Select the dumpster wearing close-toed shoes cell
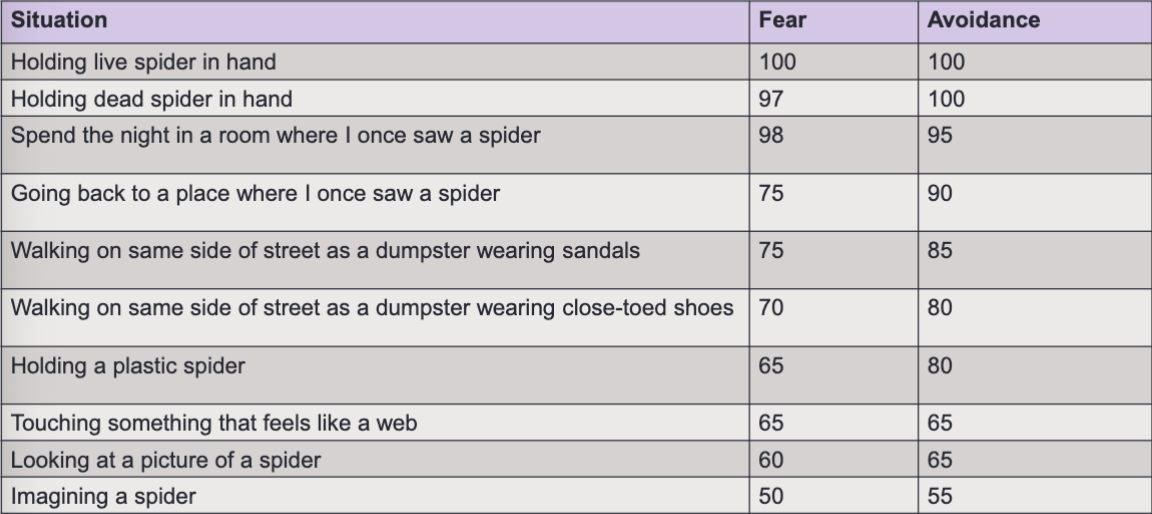1152x514 pixels. point(372,308)
